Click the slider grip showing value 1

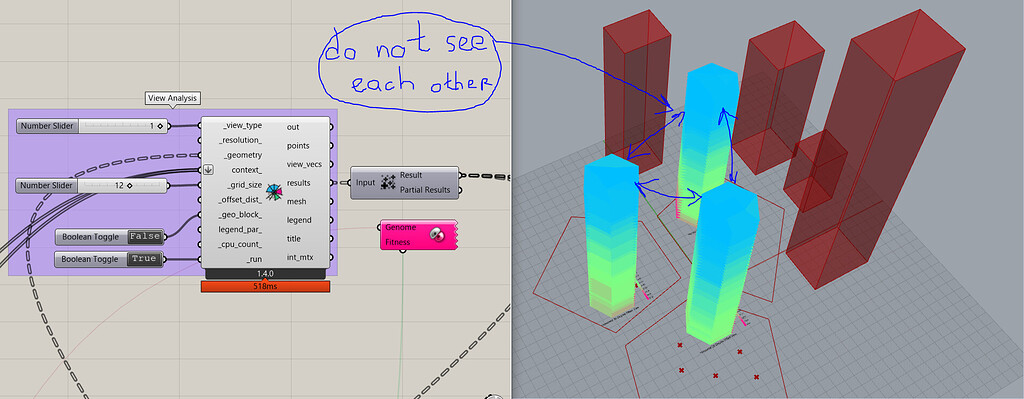(x=159, y=126)
